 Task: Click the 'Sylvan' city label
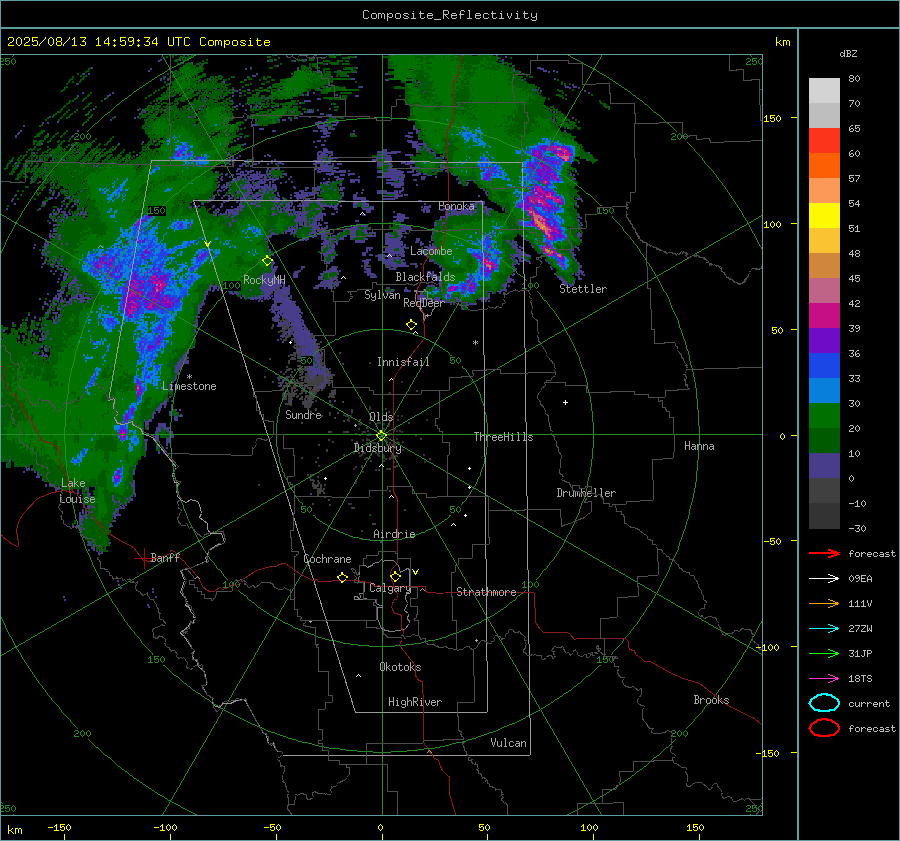[x=382, y=295]
